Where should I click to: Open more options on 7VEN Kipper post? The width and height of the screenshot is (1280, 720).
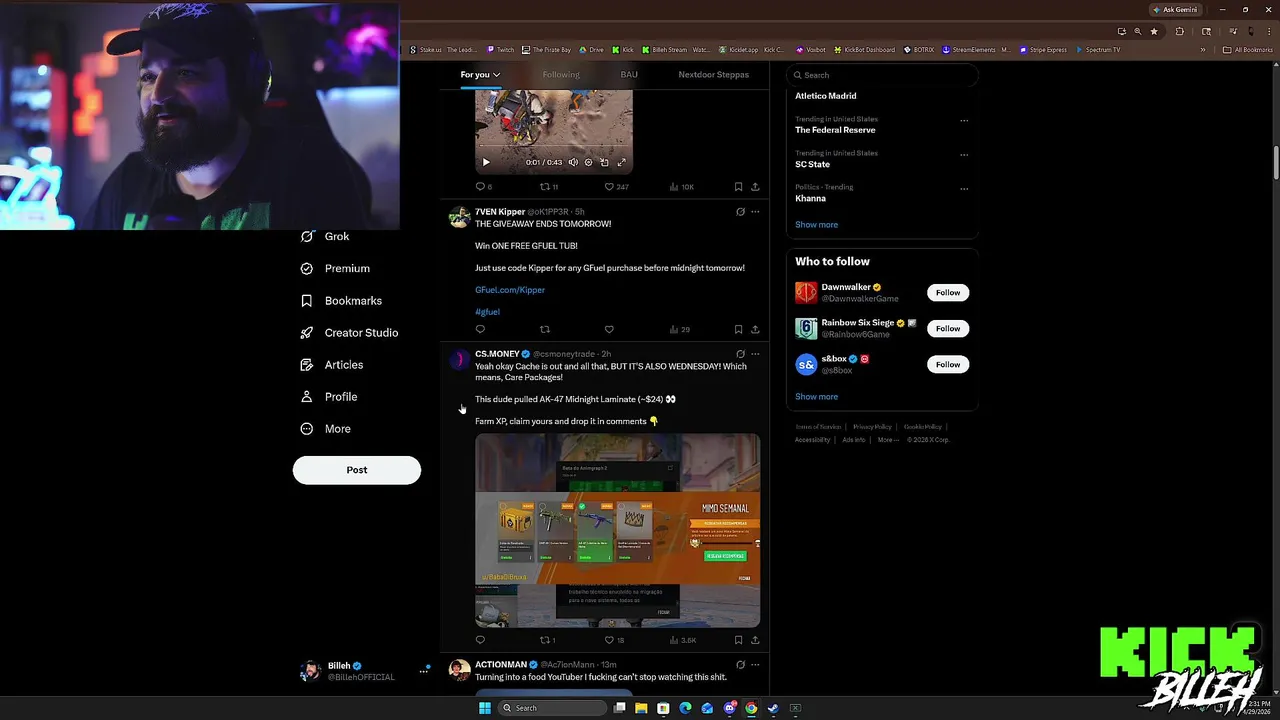(x=755, y=212)
